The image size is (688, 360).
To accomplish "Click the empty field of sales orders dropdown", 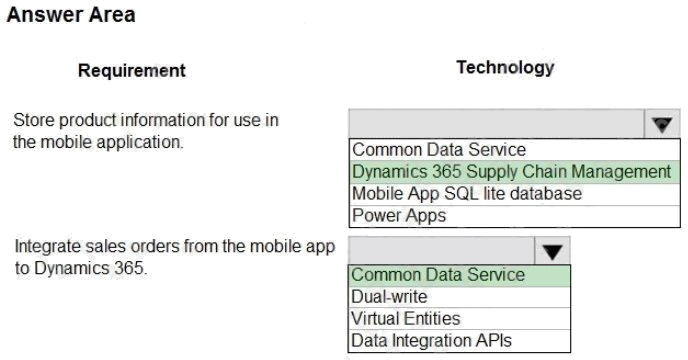I will click(442, 251).
